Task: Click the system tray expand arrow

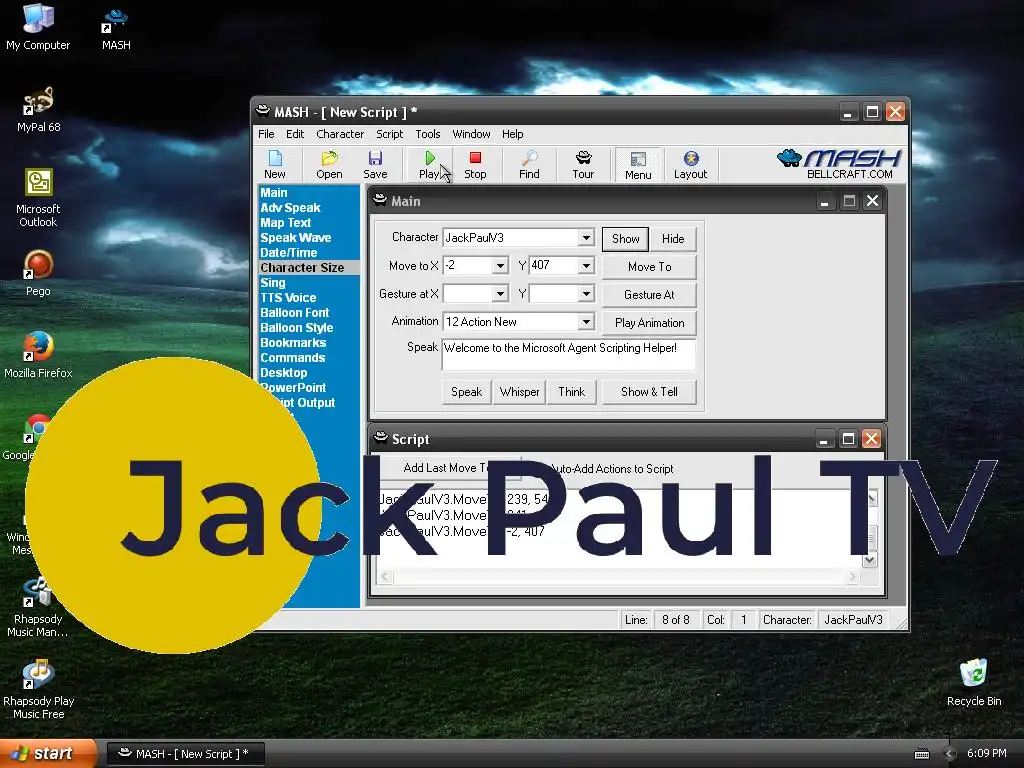Action: (x=950, y=754)
